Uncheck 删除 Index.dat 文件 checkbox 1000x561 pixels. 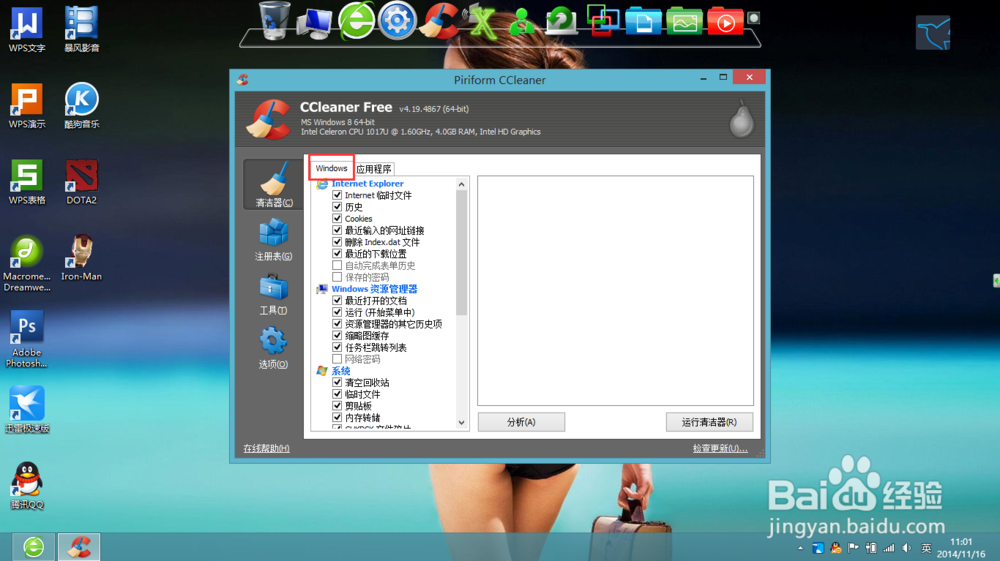[337, 242]
